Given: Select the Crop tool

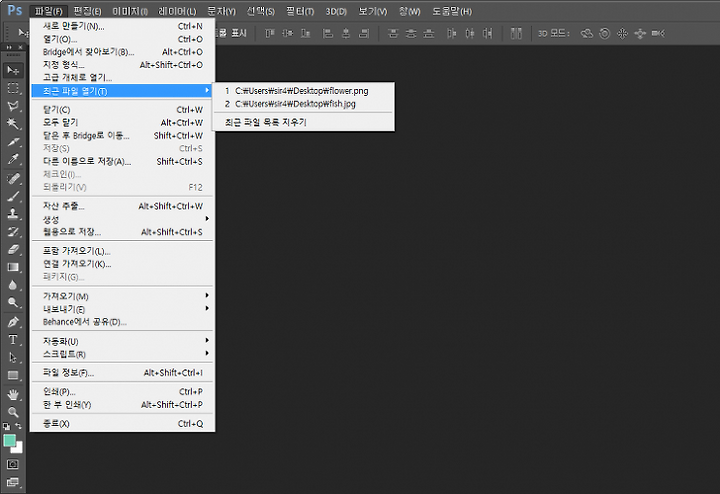Looking at the screenshot, I should click(x=13, y=142).
